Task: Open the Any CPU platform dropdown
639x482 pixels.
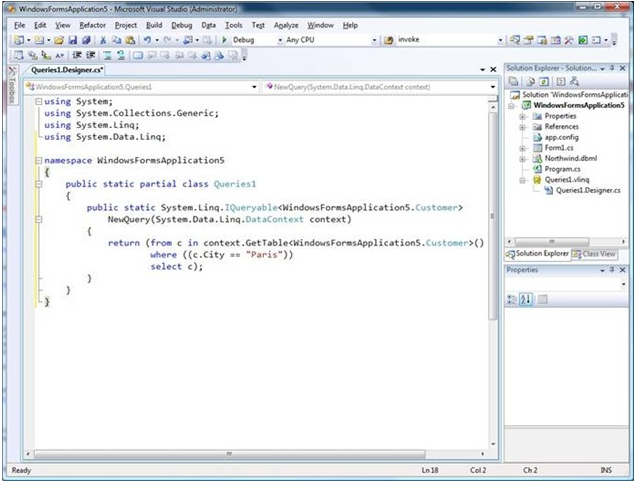Action: coord(374,40)
